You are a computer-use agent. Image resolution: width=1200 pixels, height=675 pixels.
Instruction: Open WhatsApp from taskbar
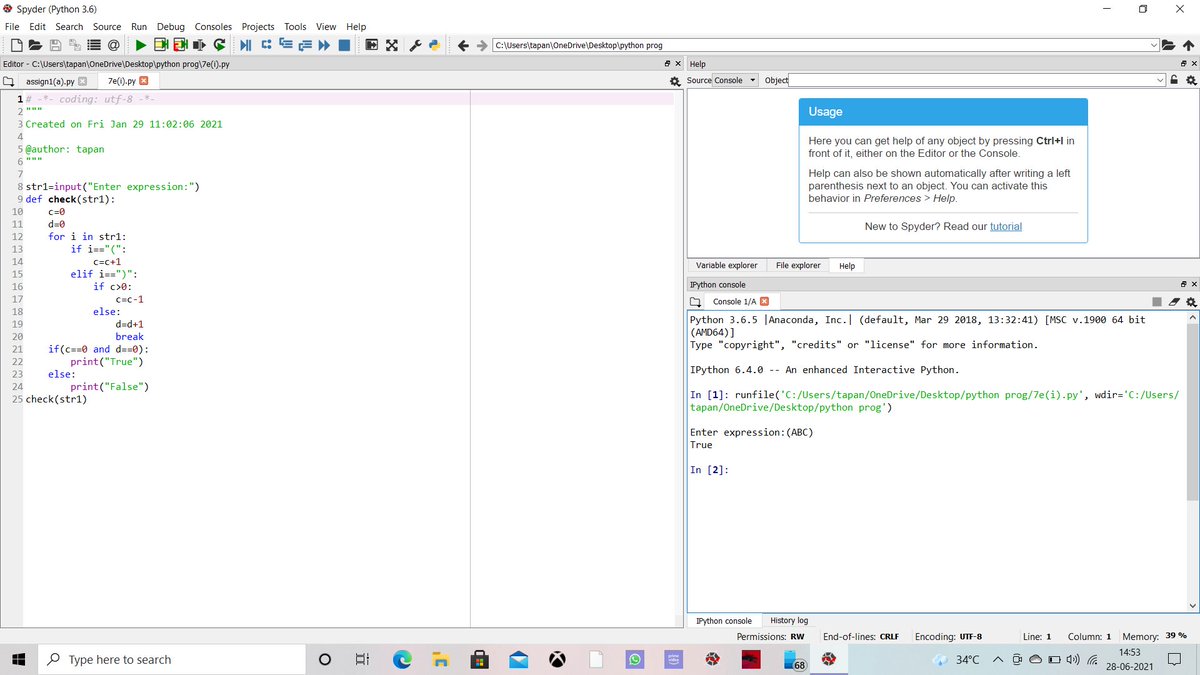pyautogui.click(x=635, y=660)
